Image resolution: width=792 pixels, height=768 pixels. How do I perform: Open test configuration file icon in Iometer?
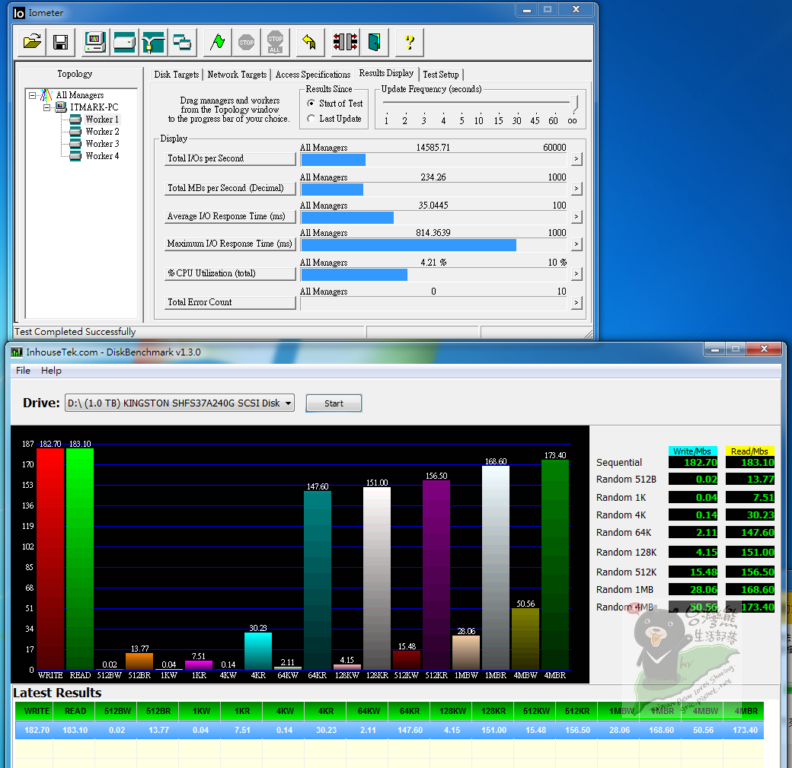[32, 42]
